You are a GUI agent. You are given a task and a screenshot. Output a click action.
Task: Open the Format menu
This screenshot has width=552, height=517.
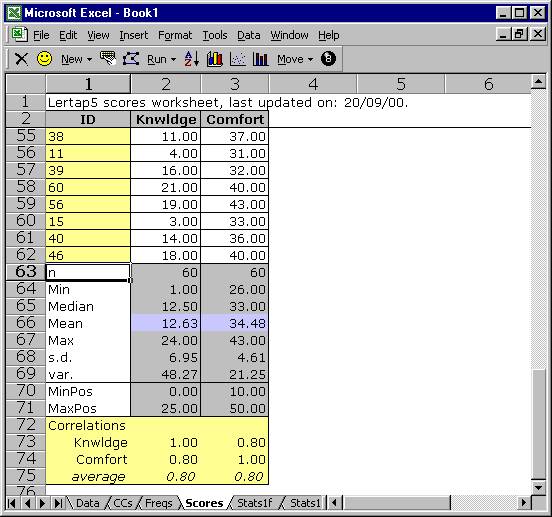[175, 35]
